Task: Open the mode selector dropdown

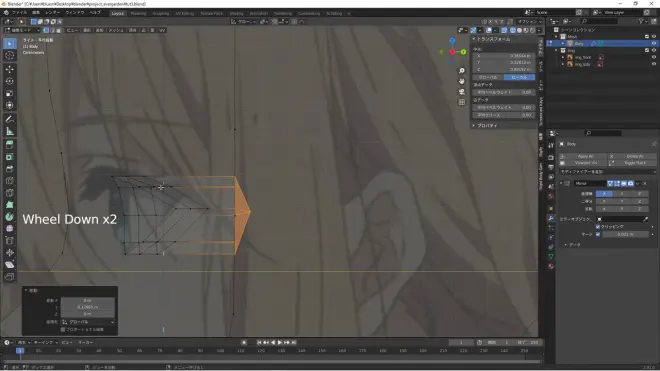Action: tap(22, 30)
